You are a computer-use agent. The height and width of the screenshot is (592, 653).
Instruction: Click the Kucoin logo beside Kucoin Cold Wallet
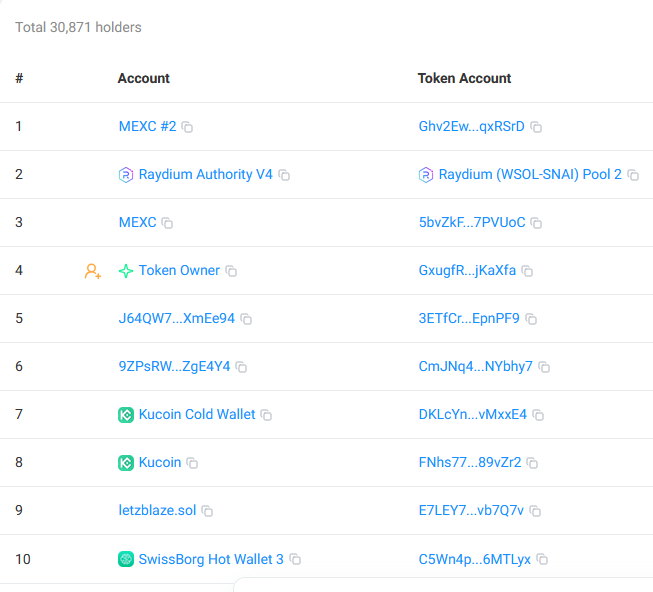(126, 415)
